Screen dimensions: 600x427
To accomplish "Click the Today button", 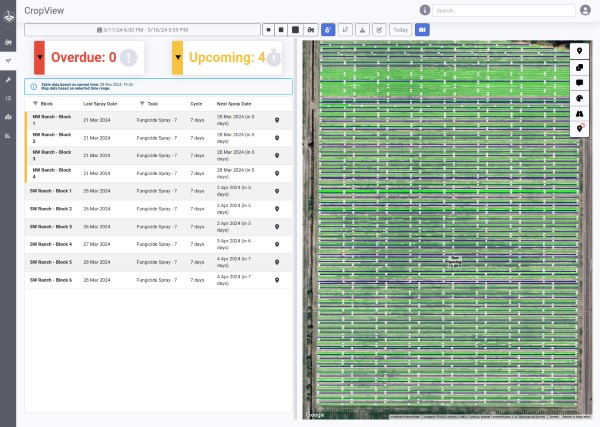I will coord(400,29).
